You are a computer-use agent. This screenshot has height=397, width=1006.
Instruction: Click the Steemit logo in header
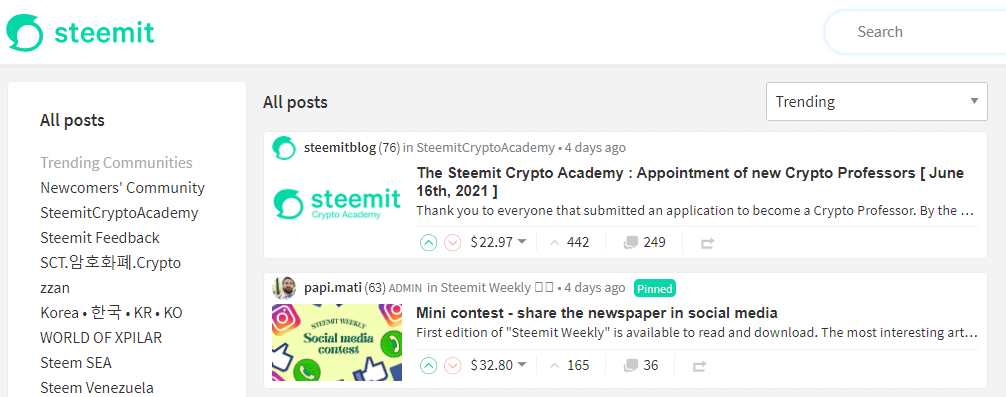point(80,32)
